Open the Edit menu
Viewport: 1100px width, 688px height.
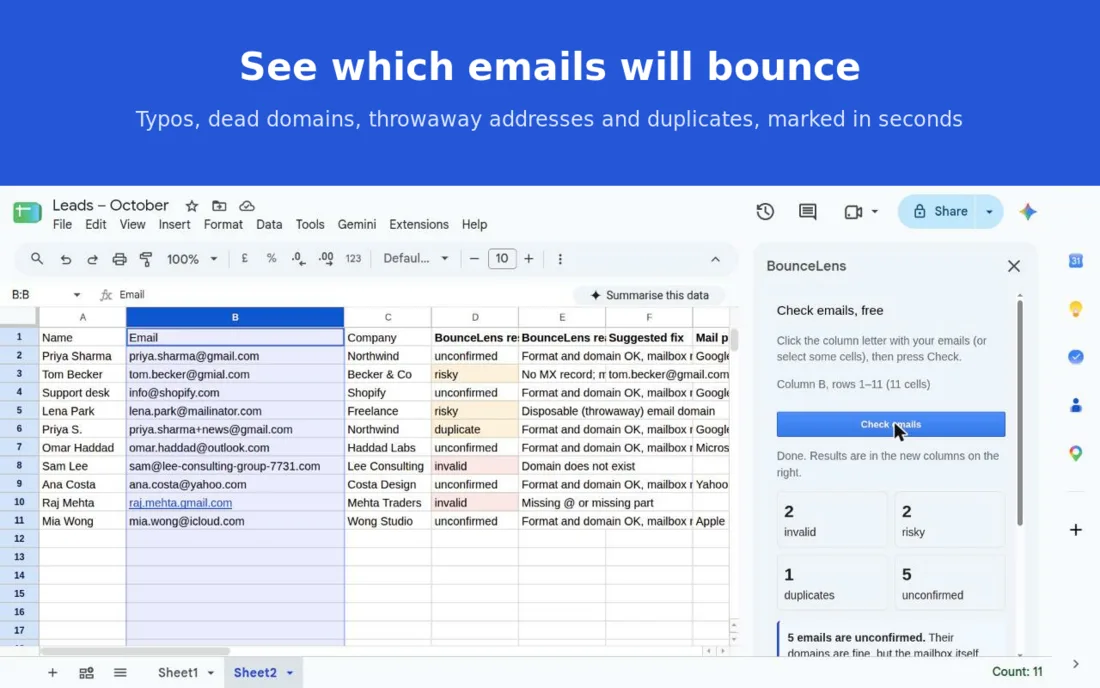(95, 224)
